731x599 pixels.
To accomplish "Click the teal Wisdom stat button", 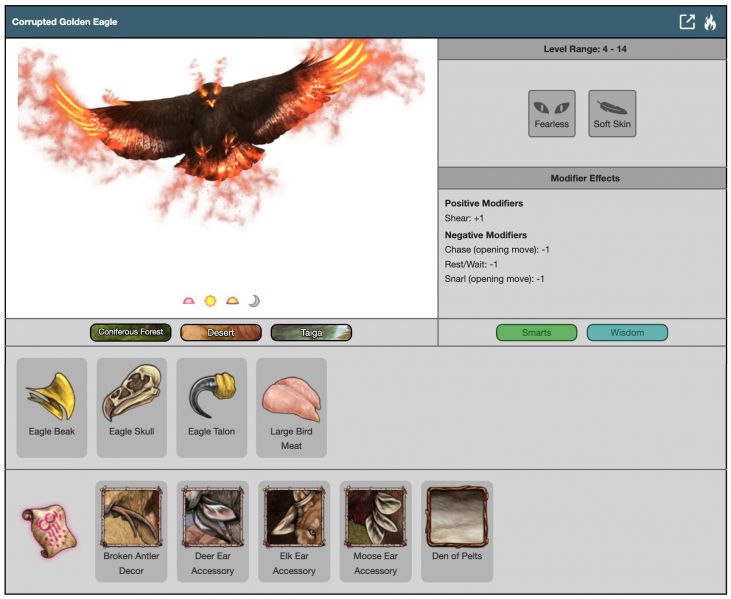I will pos(627,332).
